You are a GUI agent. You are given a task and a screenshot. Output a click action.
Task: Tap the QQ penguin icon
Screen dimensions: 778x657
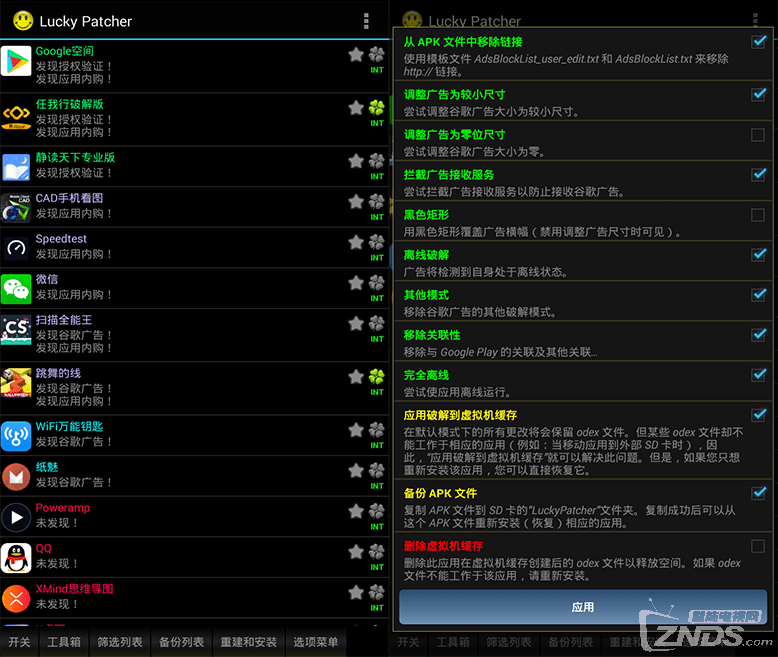pyautogui.click(x=16, y=558)
